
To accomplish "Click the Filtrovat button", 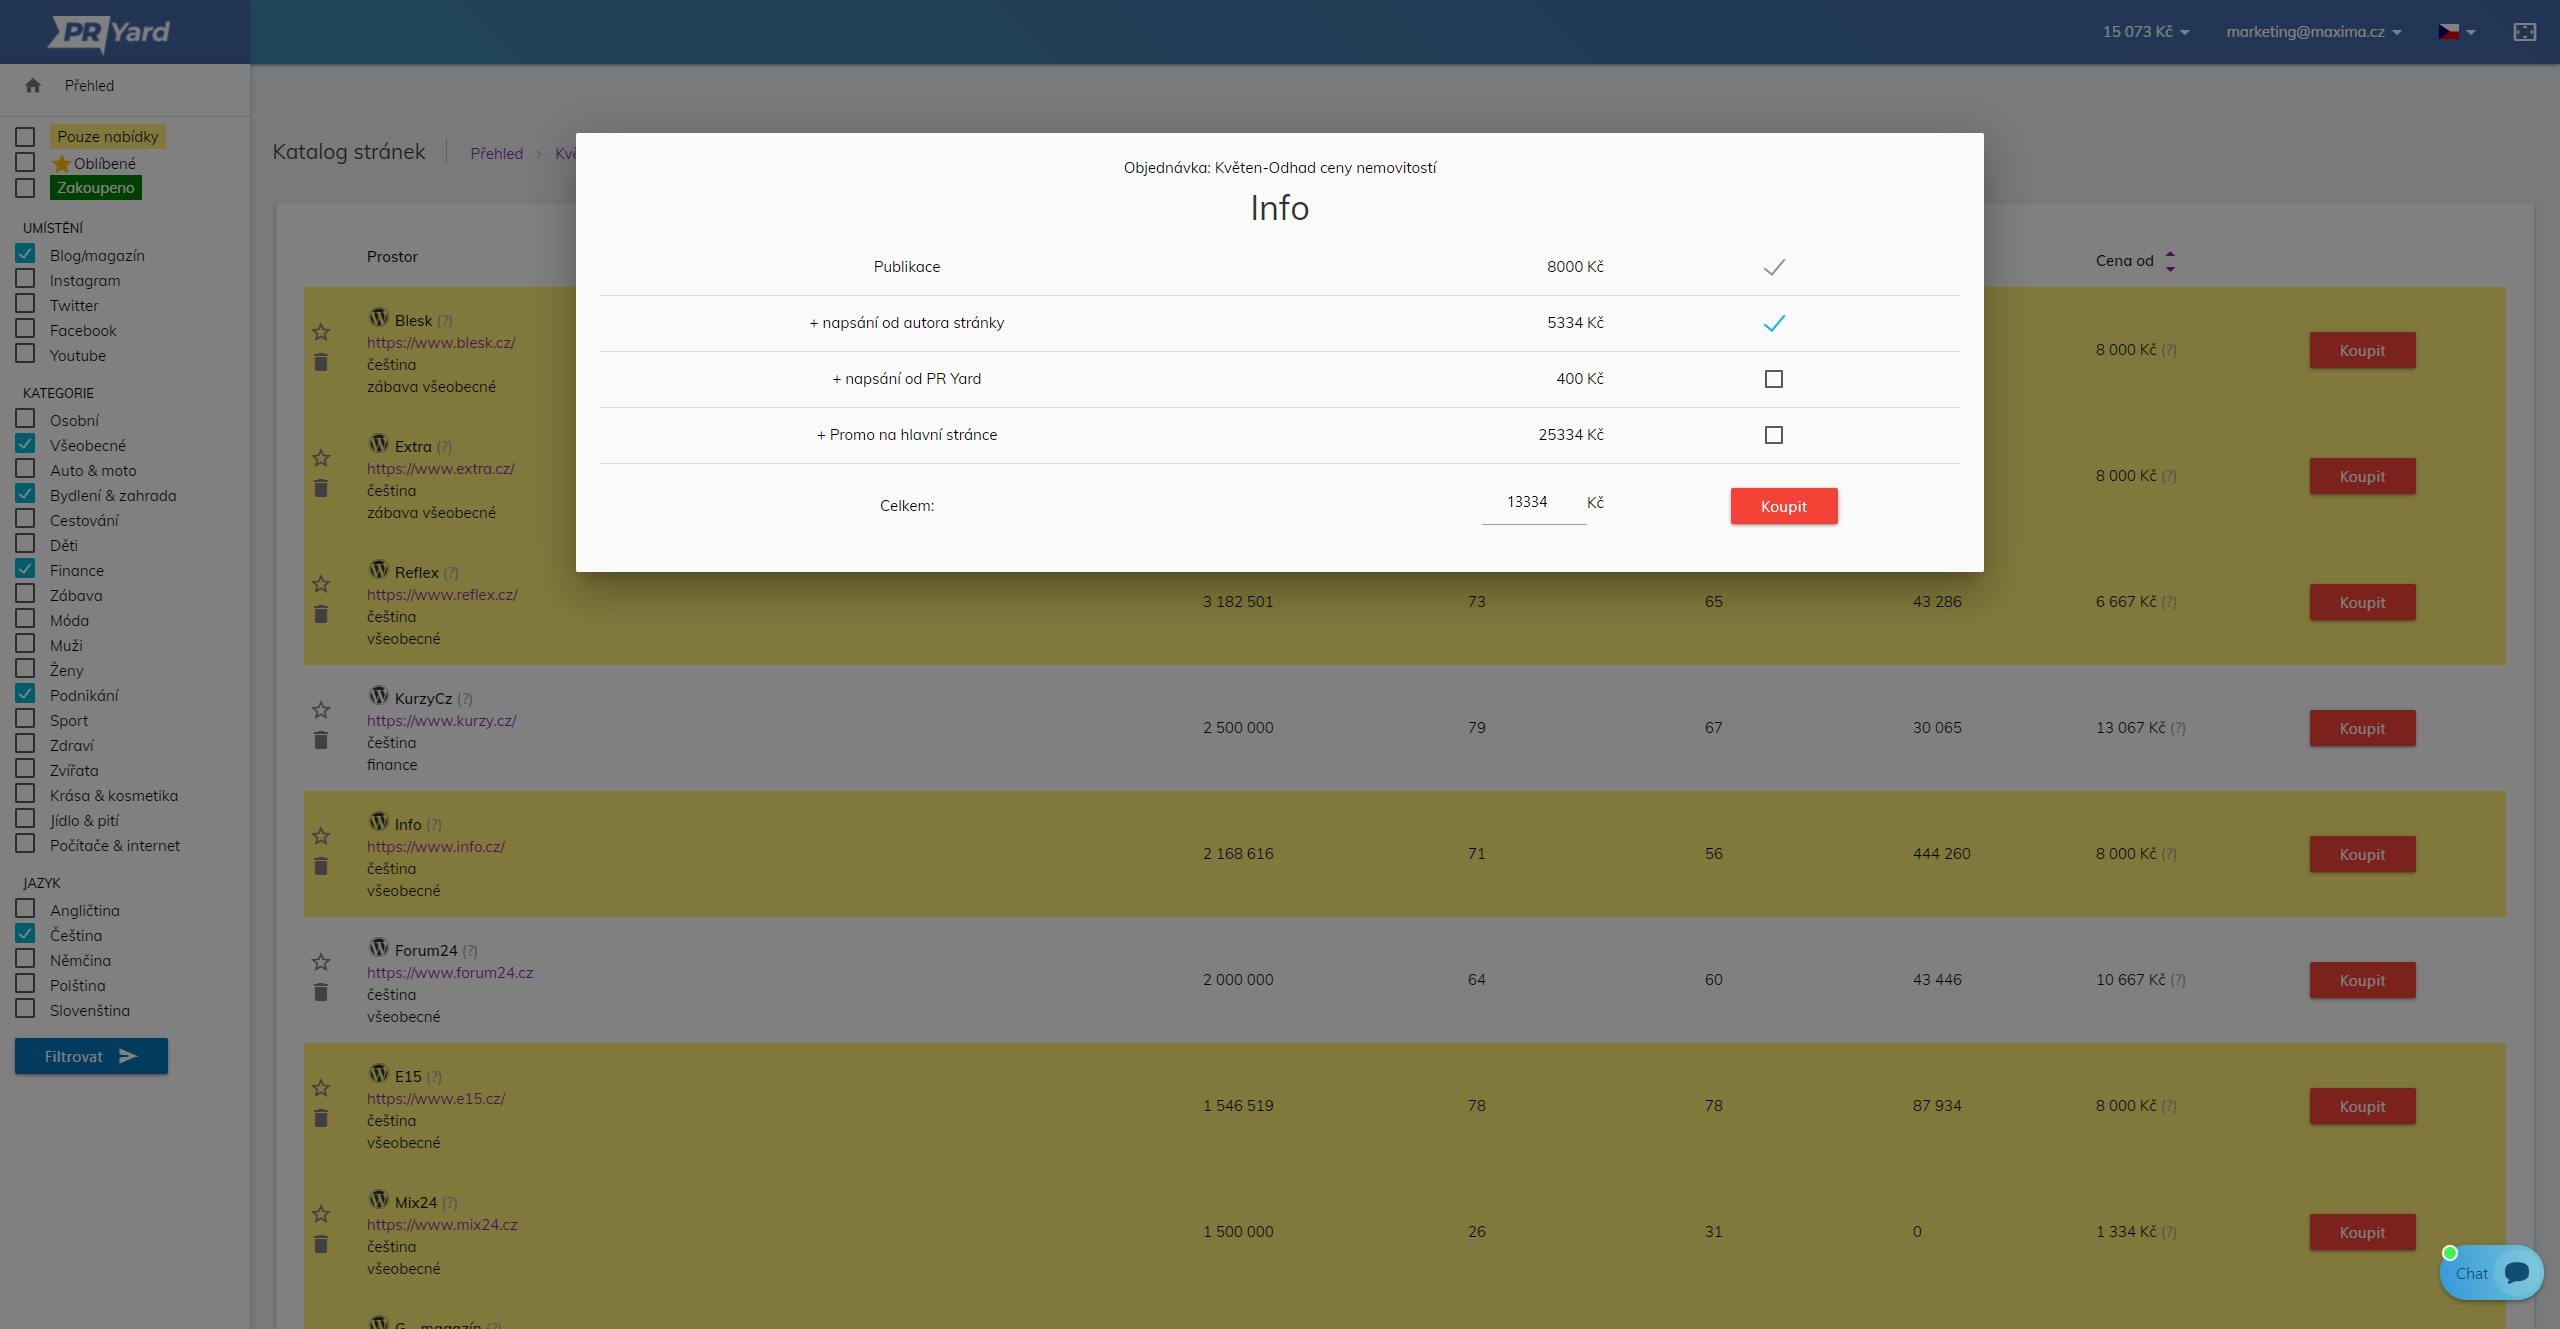I will 91,1056.
